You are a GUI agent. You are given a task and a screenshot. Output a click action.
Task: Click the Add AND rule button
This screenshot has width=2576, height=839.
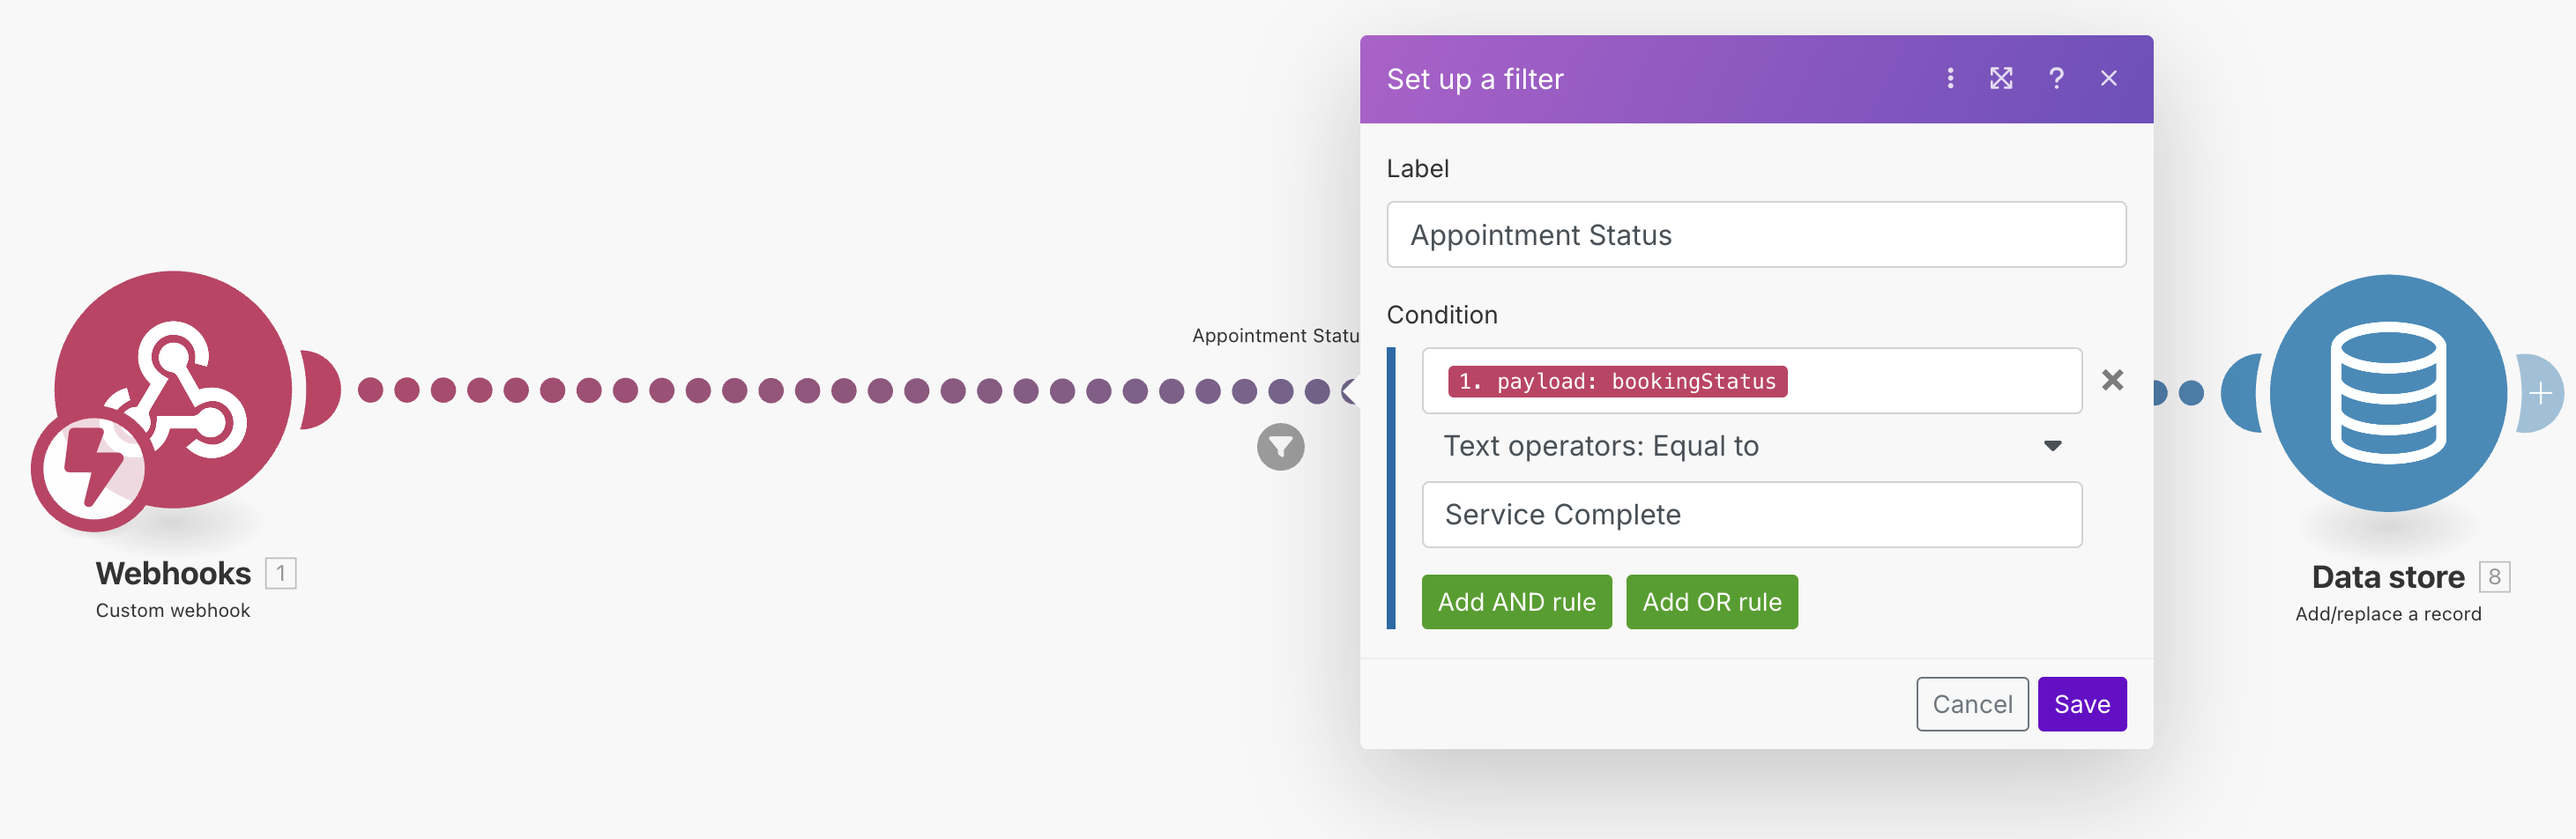[1516, 602]
